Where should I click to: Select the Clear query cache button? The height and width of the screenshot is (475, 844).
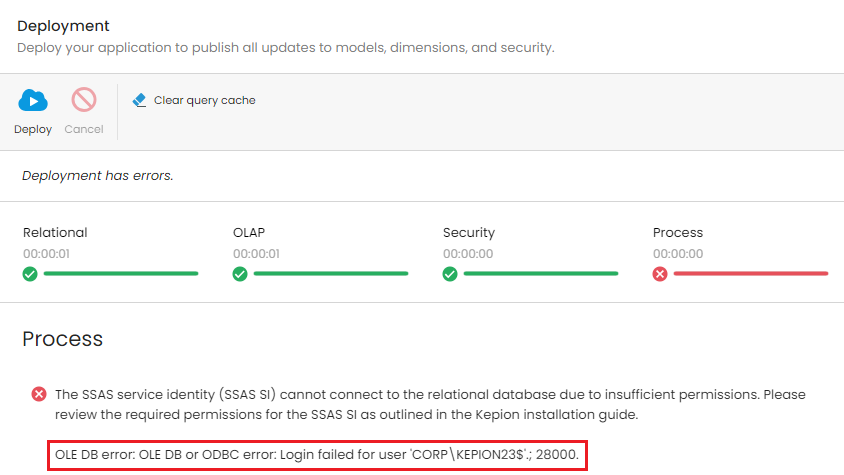click(194, 100)
